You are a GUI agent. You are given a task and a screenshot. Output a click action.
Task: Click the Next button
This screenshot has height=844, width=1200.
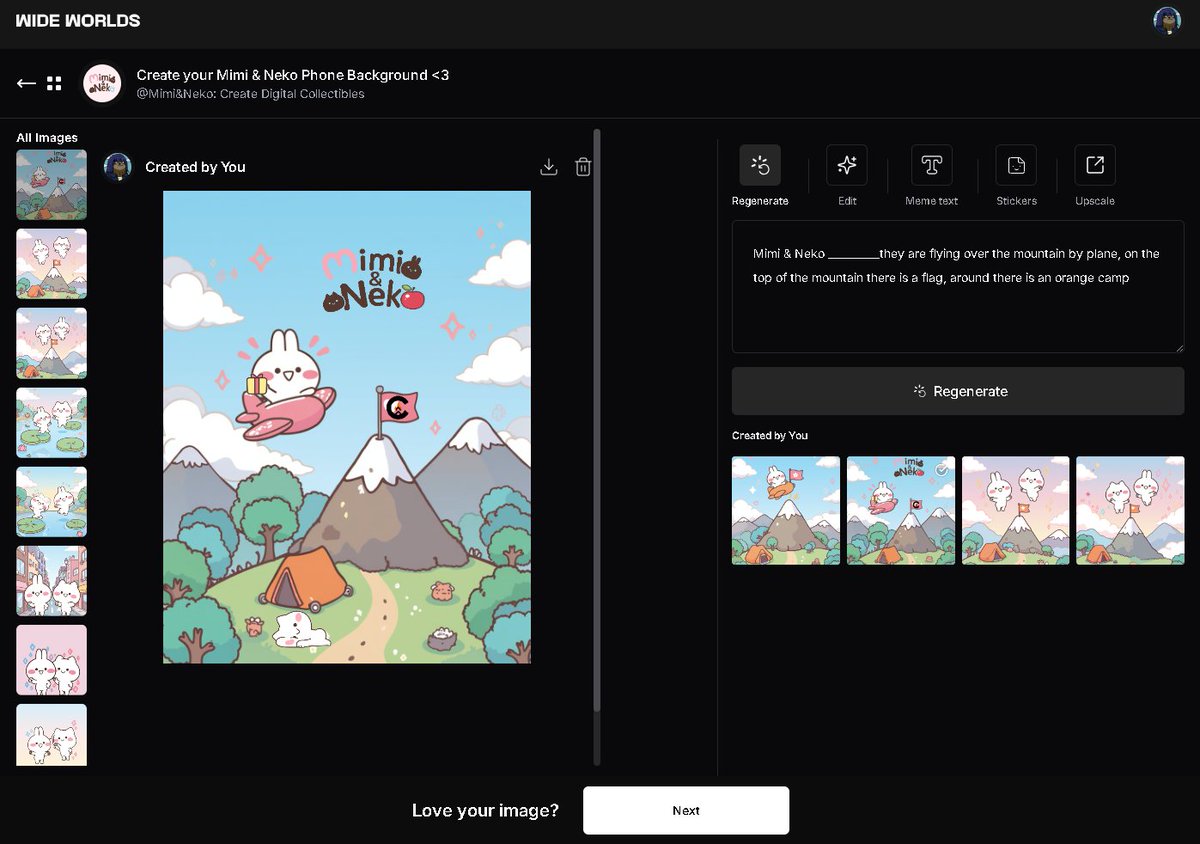tap(686, 810)
